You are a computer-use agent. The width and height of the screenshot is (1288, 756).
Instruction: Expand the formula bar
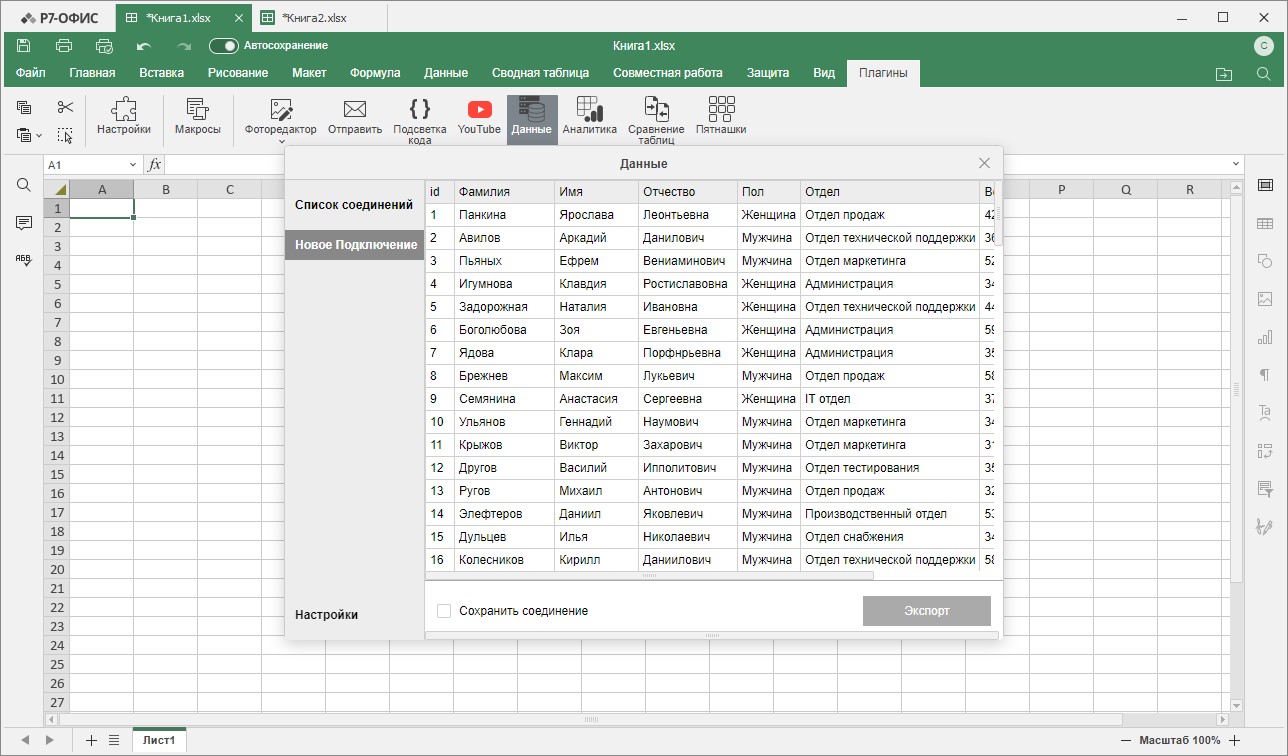1237,165
